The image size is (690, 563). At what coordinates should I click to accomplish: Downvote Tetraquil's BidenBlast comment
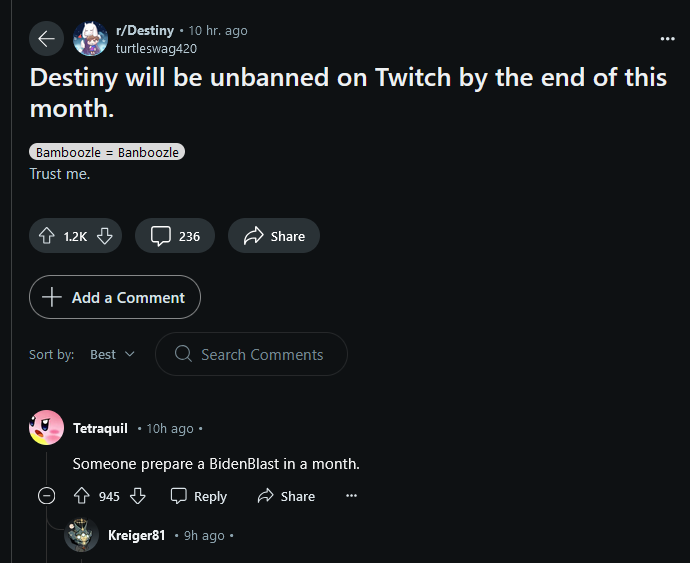pos(138,496)
